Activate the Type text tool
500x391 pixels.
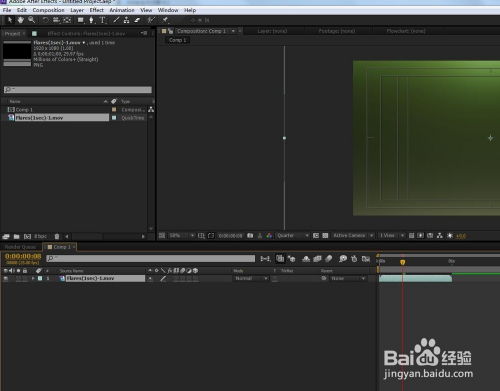point(103,20)
